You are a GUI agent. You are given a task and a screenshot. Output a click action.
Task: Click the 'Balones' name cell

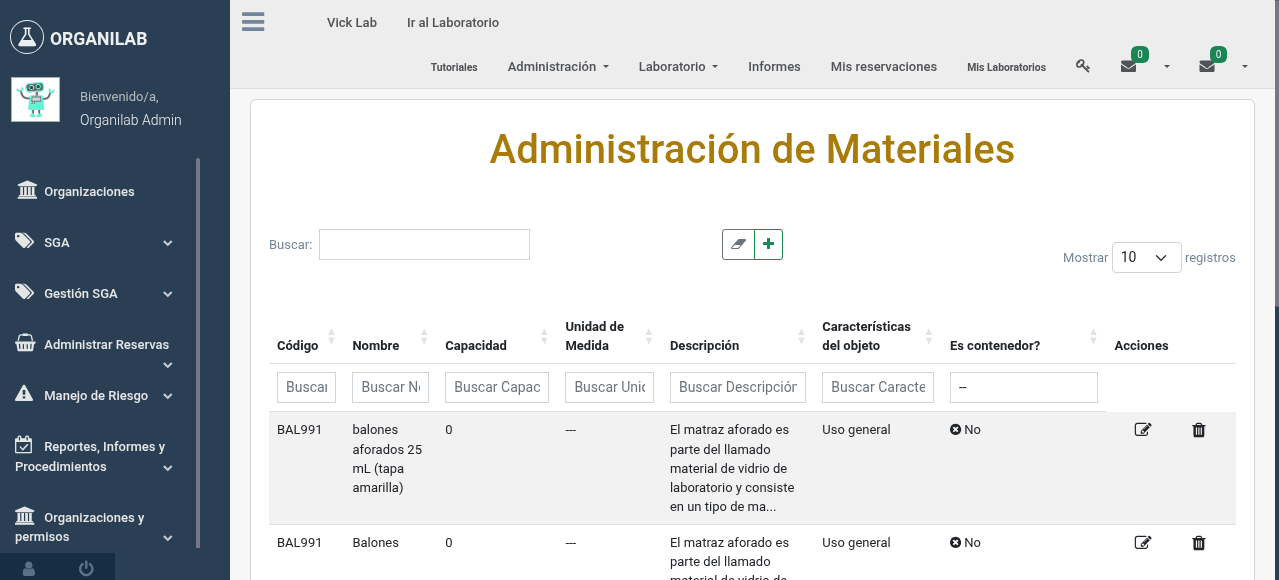[x=375, y=543]
